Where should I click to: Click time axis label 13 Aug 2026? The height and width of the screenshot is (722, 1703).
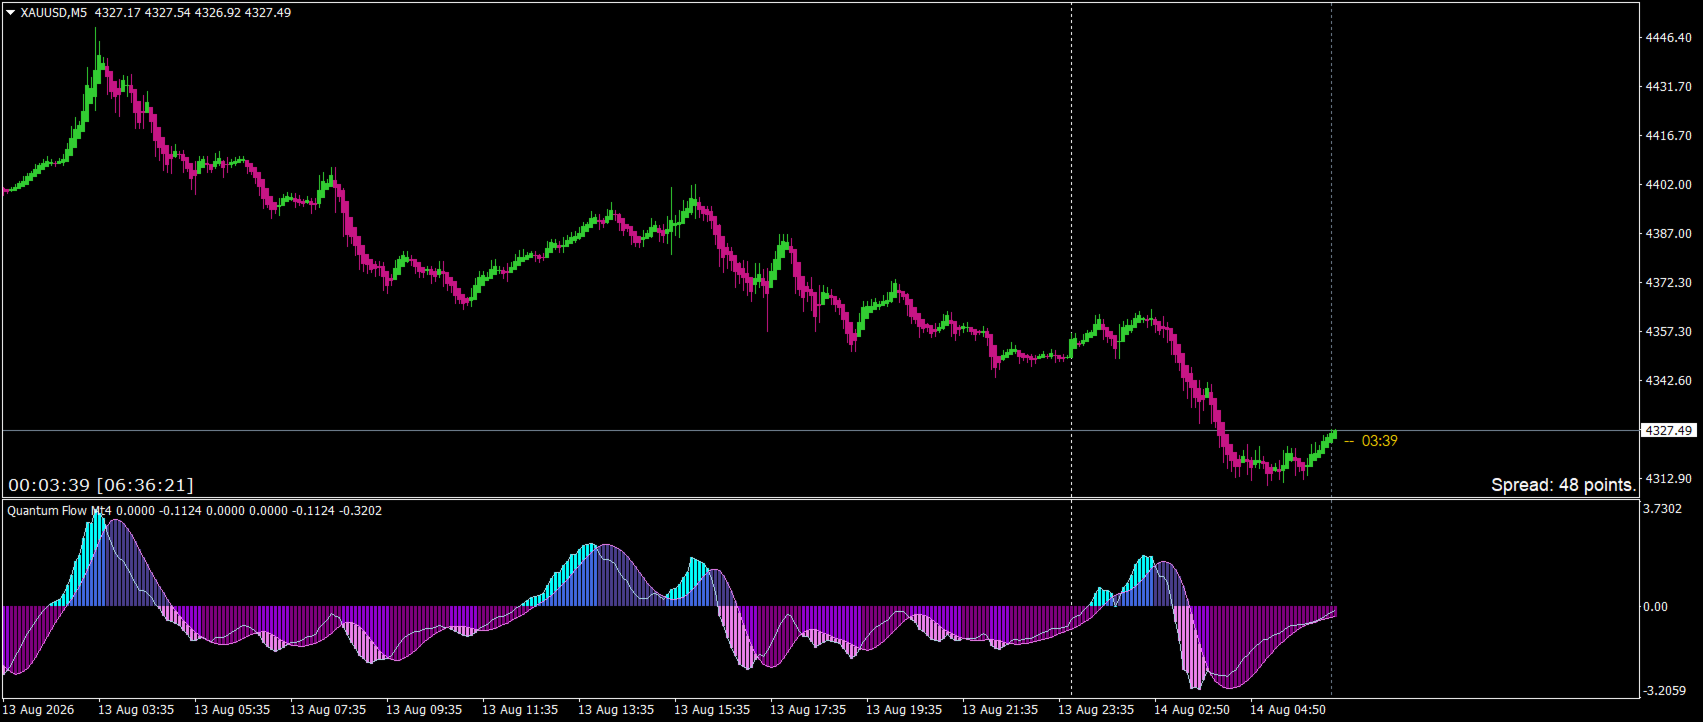39,710
